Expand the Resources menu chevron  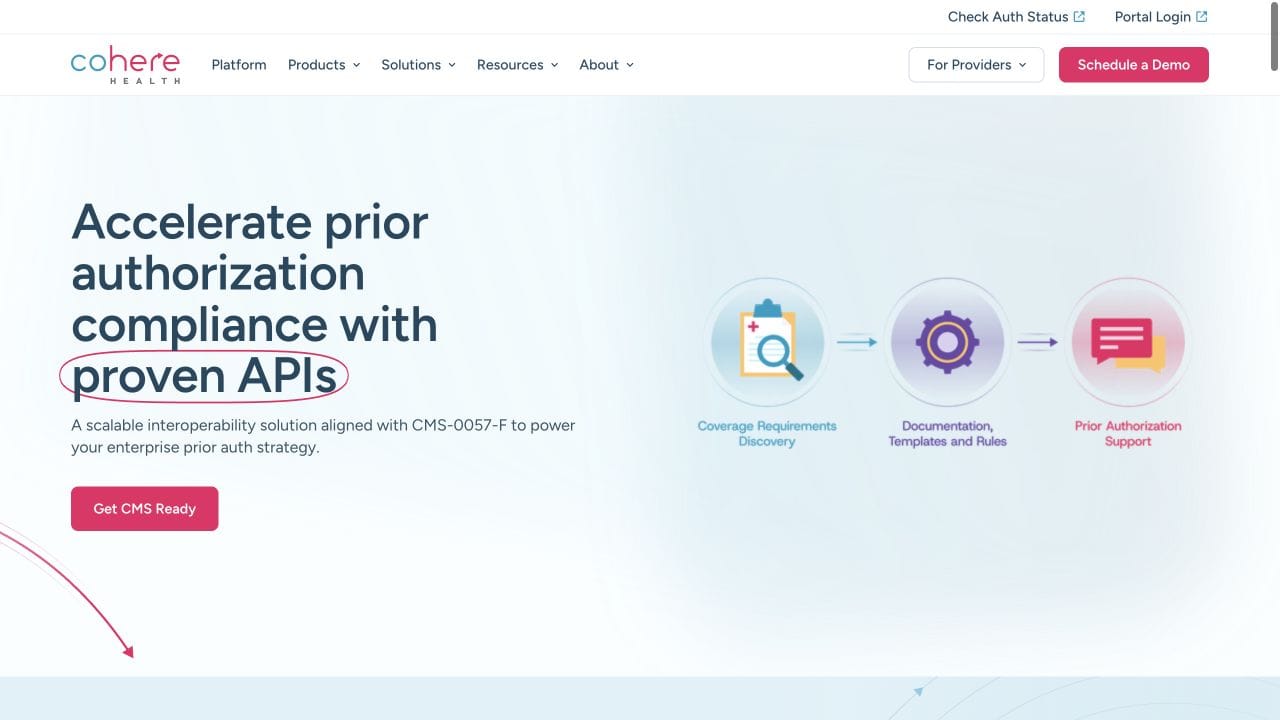pos(554,65)
